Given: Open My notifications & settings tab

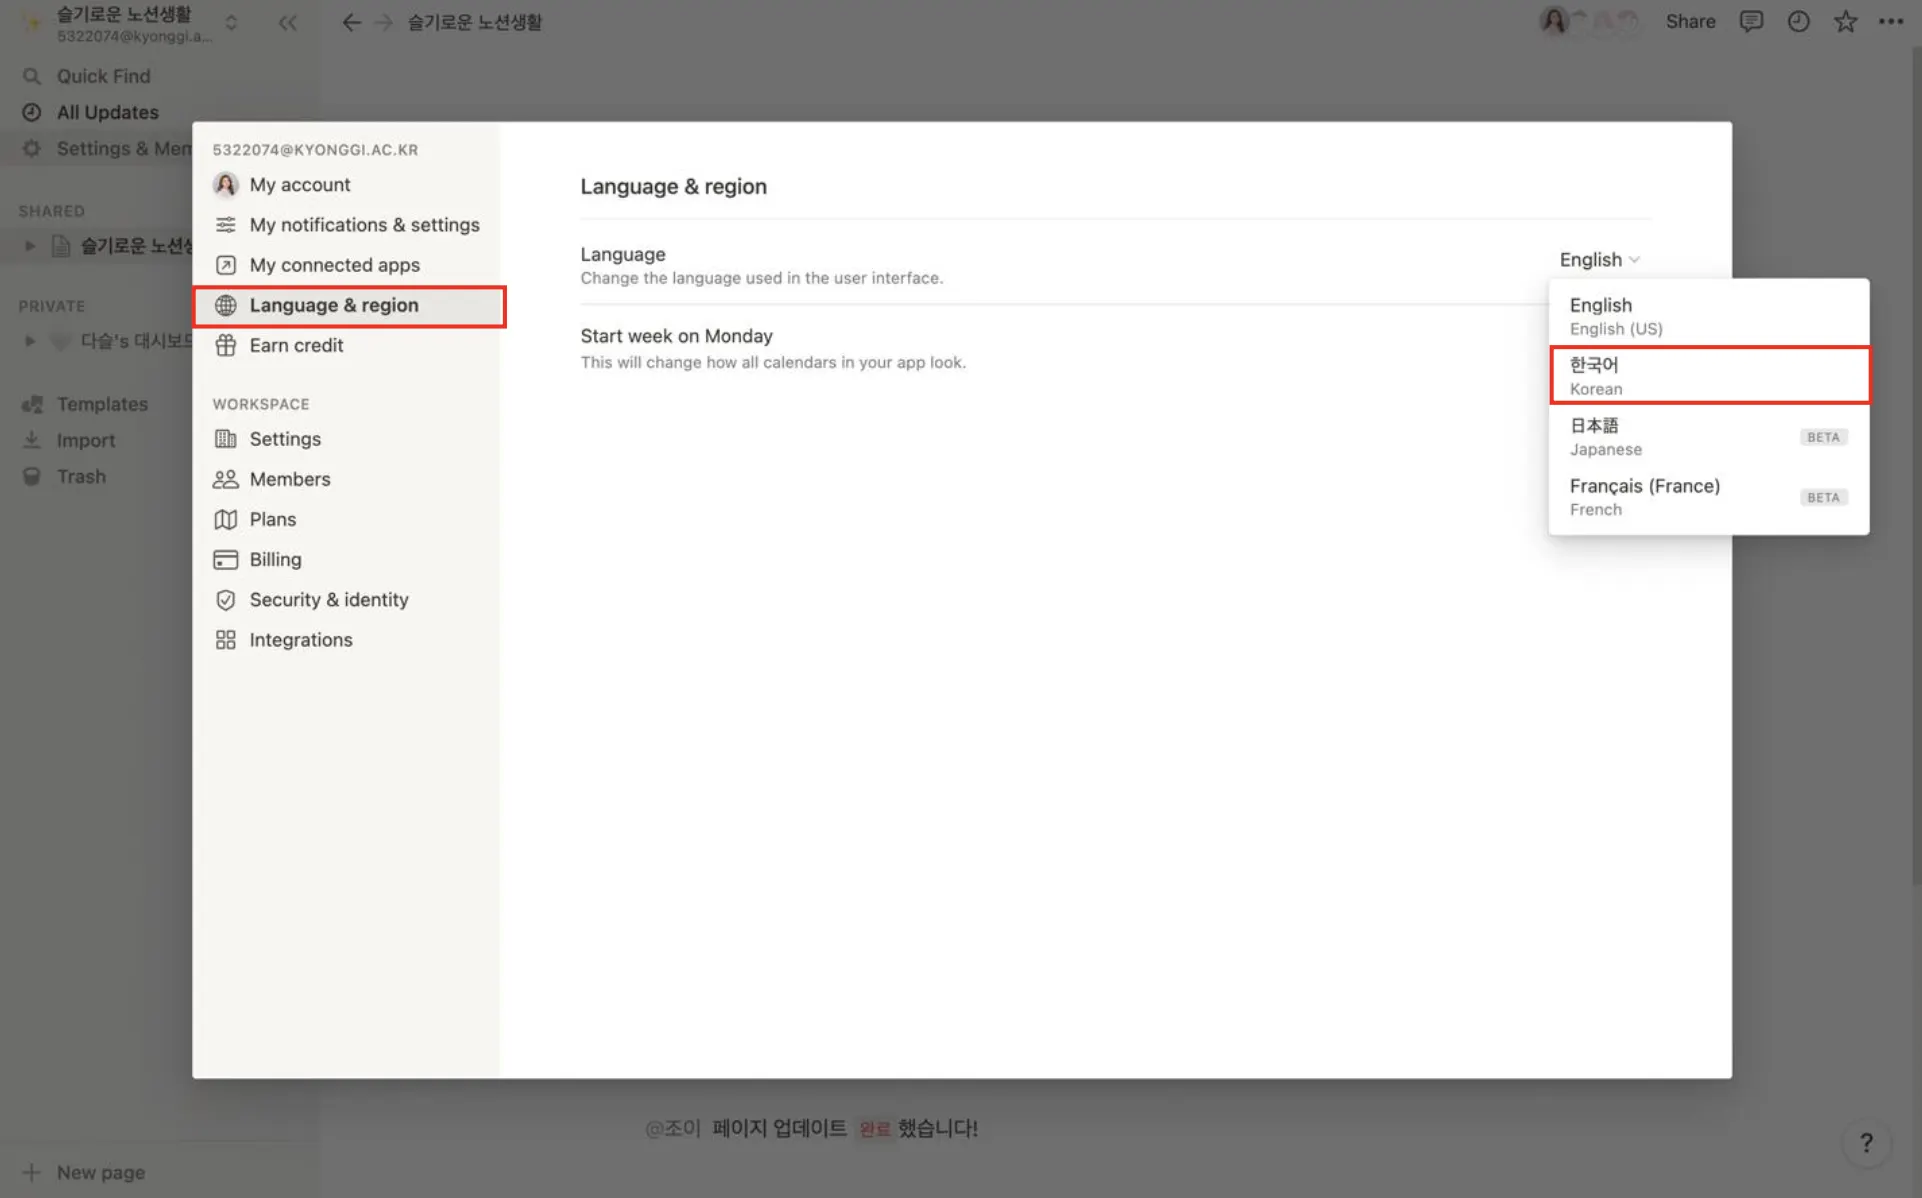Looking at the screenshot, I should pyautogui.click(x=364, y=225).
